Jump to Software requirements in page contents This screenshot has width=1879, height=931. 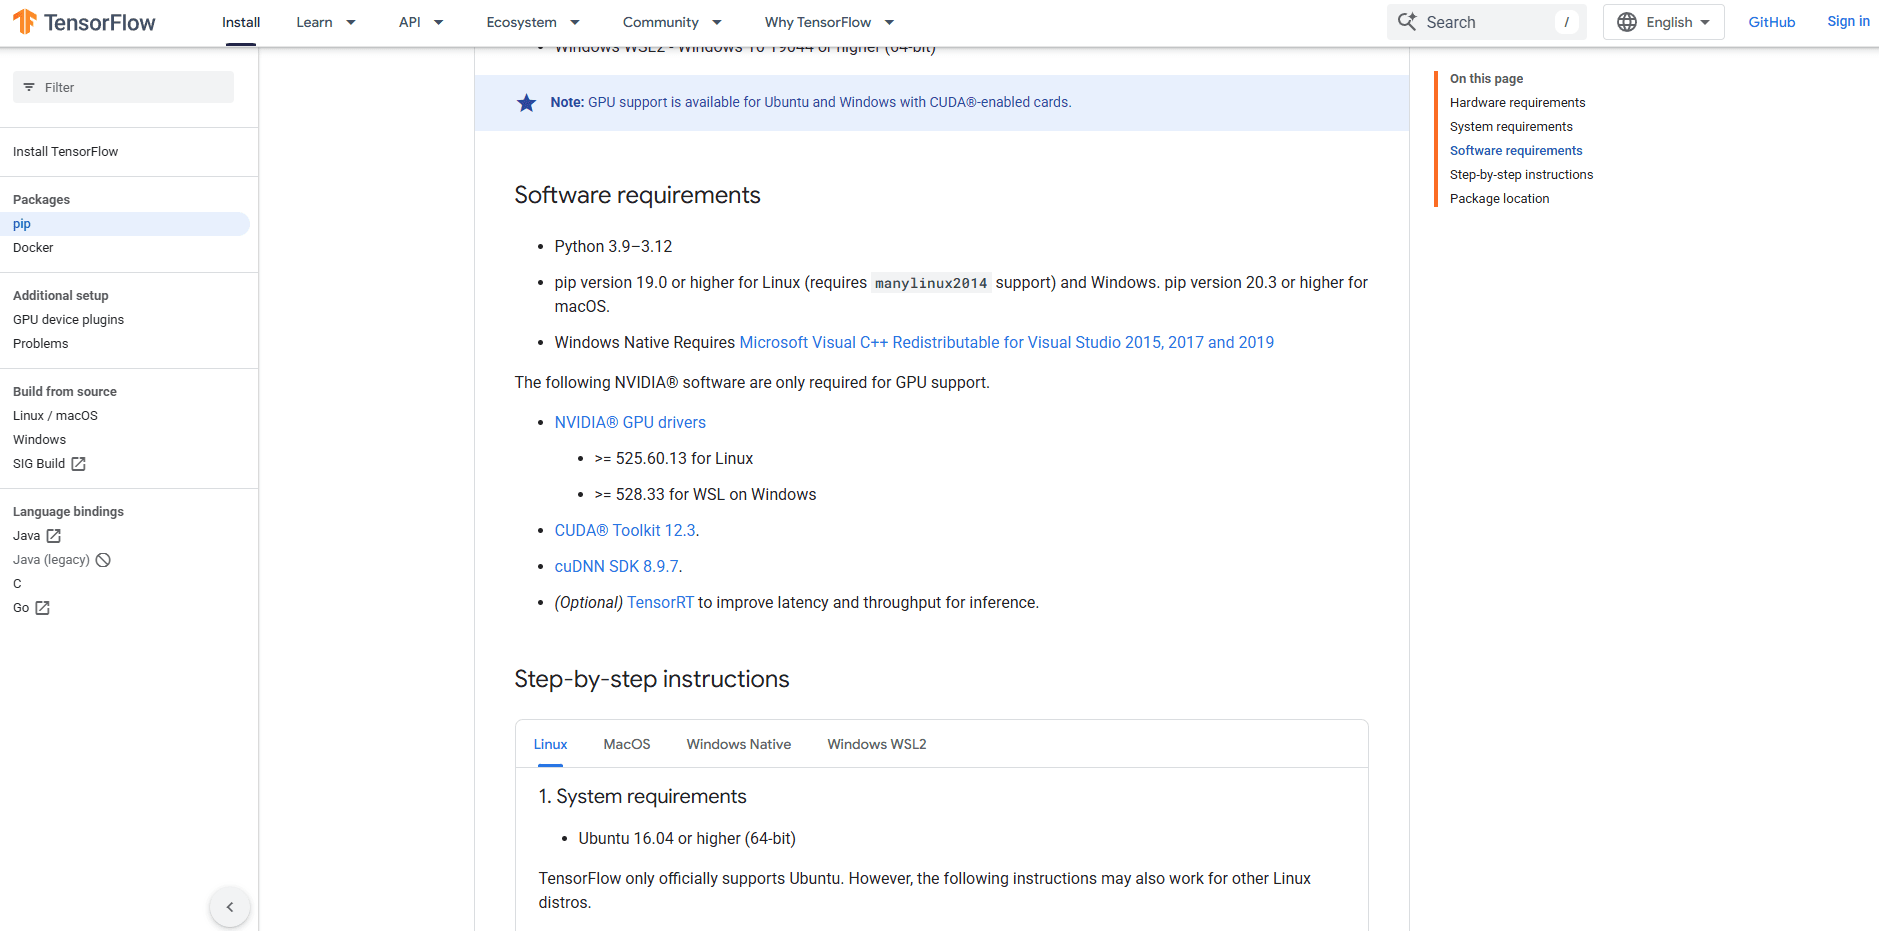point(1516,151)
